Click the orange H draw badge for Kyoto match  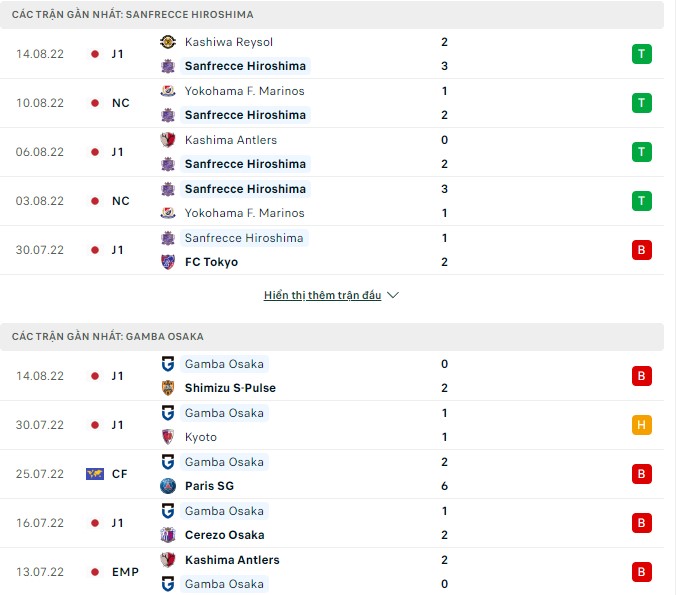pyautogui.click(x=641, y=425)
